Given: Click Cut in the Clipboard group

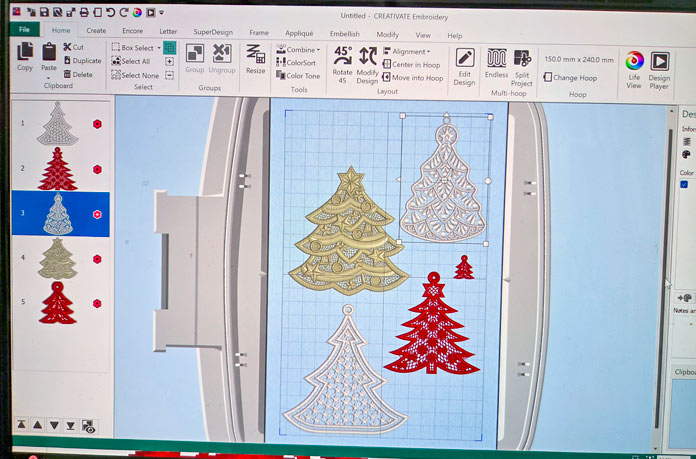Looking at the screenshot, I should coord(74,47).
